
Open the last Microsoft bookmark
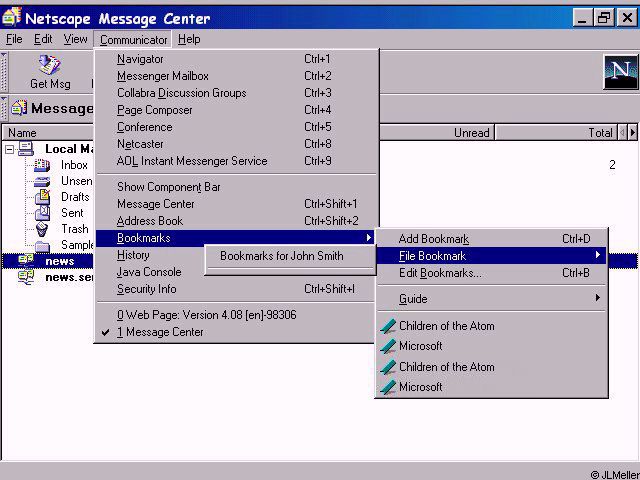[x=491, y=387]
